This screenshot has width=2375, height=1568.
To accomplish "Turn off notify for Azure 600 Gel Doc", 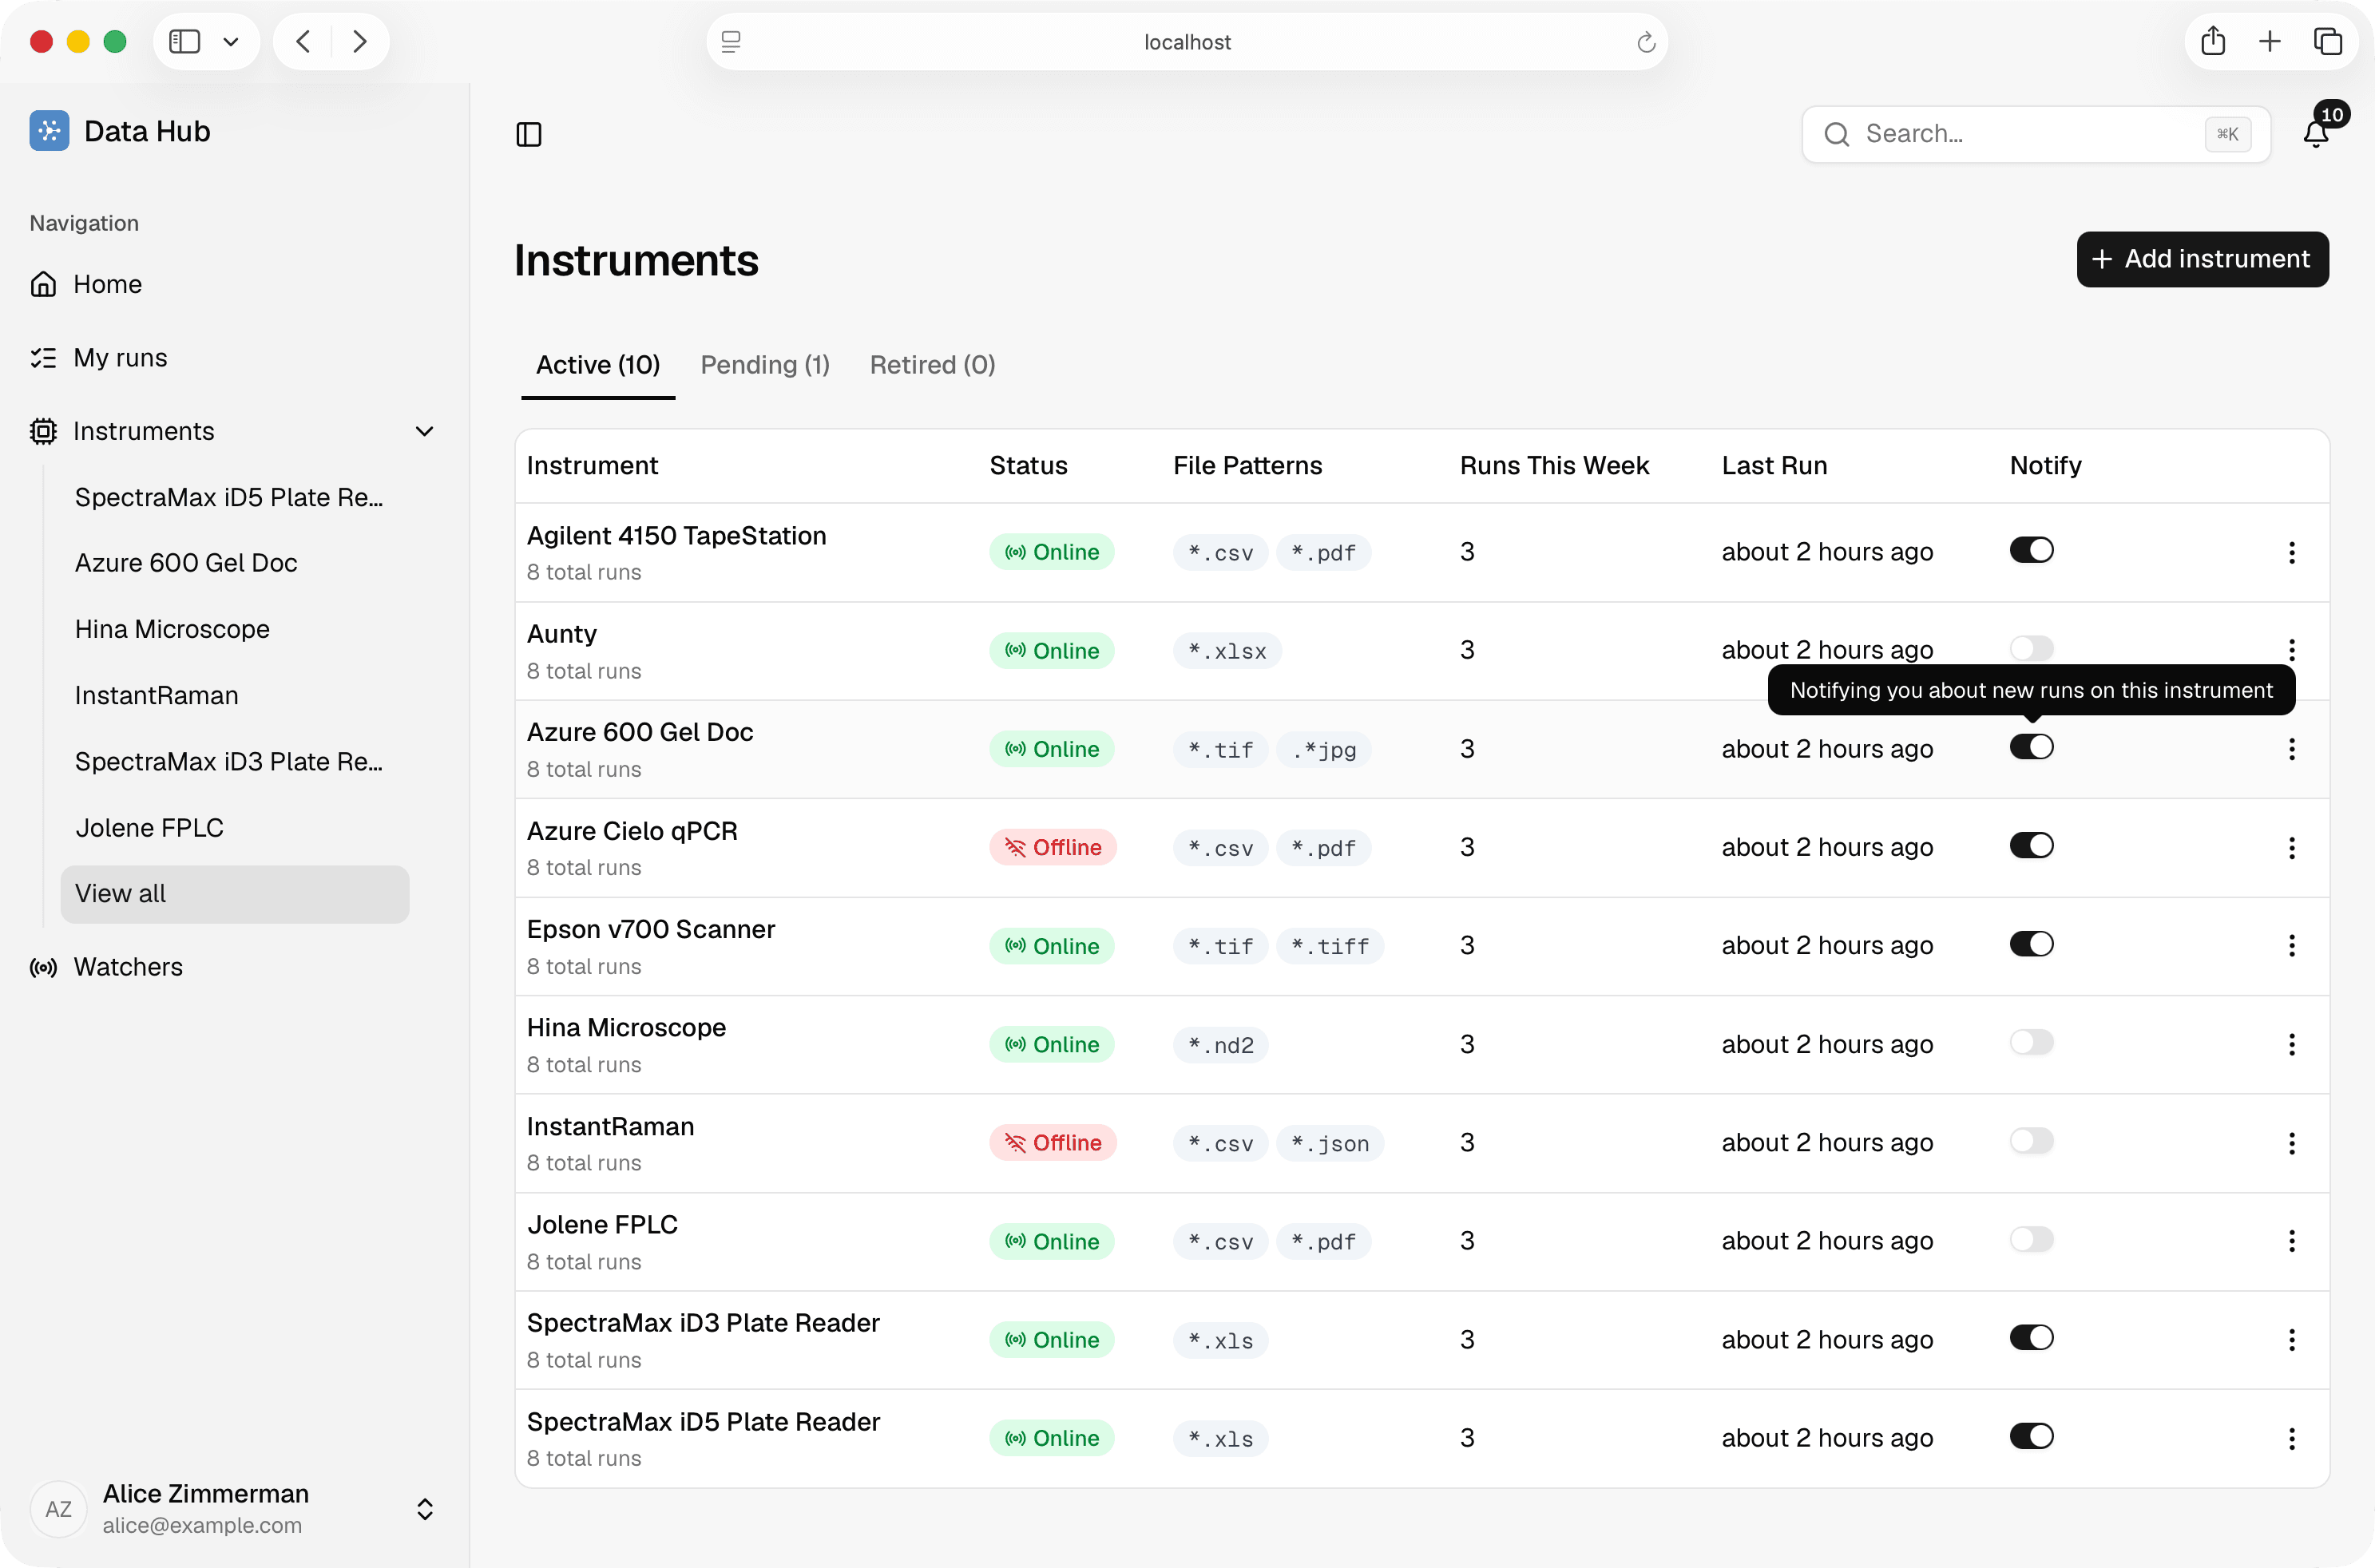I will click(x=2031, y=747).
